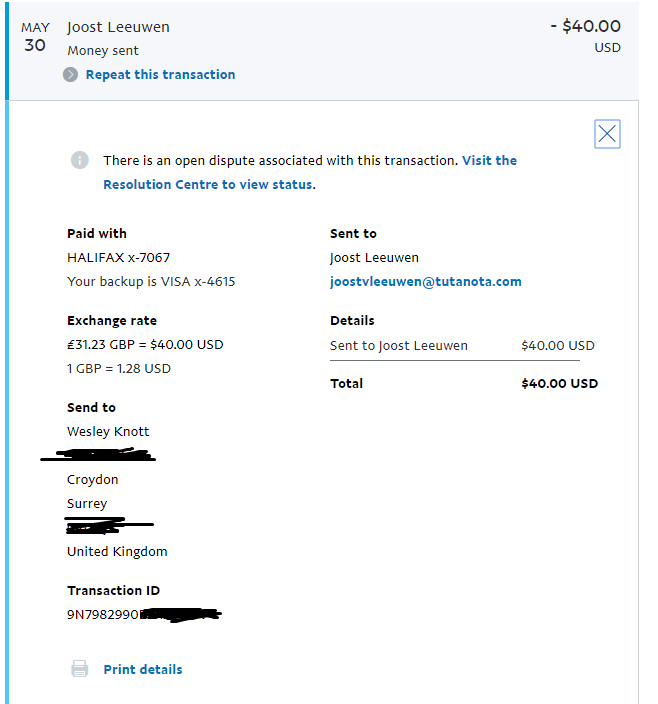Click the £31.23 GBP exchange rate line
The image size is (658, 704).
145,345
